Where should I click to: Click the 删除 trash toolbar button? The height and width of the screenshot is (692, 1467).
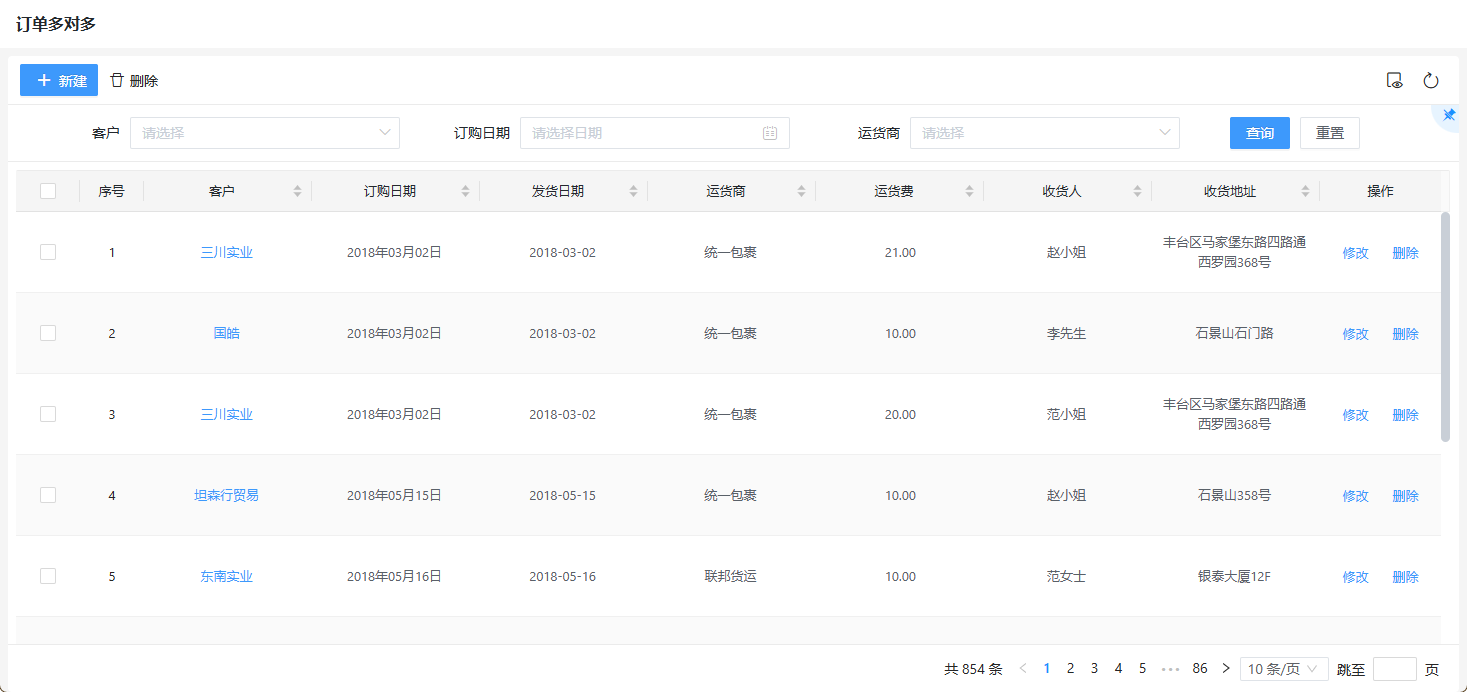(134, 81)
